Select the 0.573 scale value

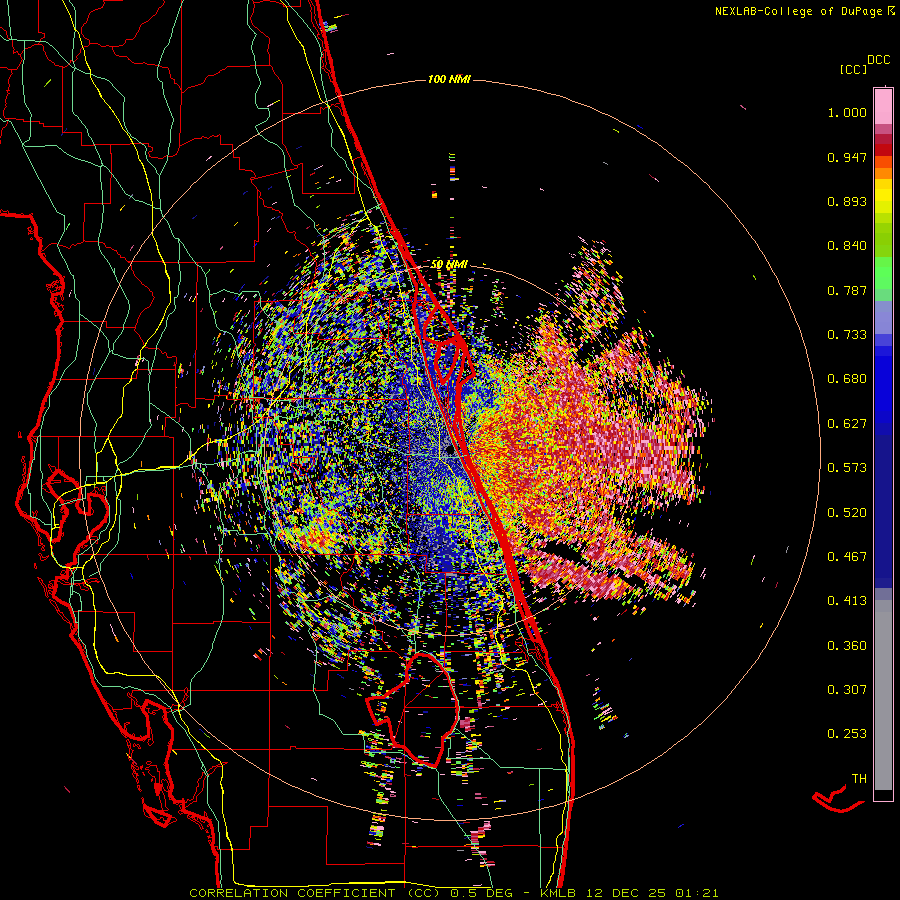(847, 468)
